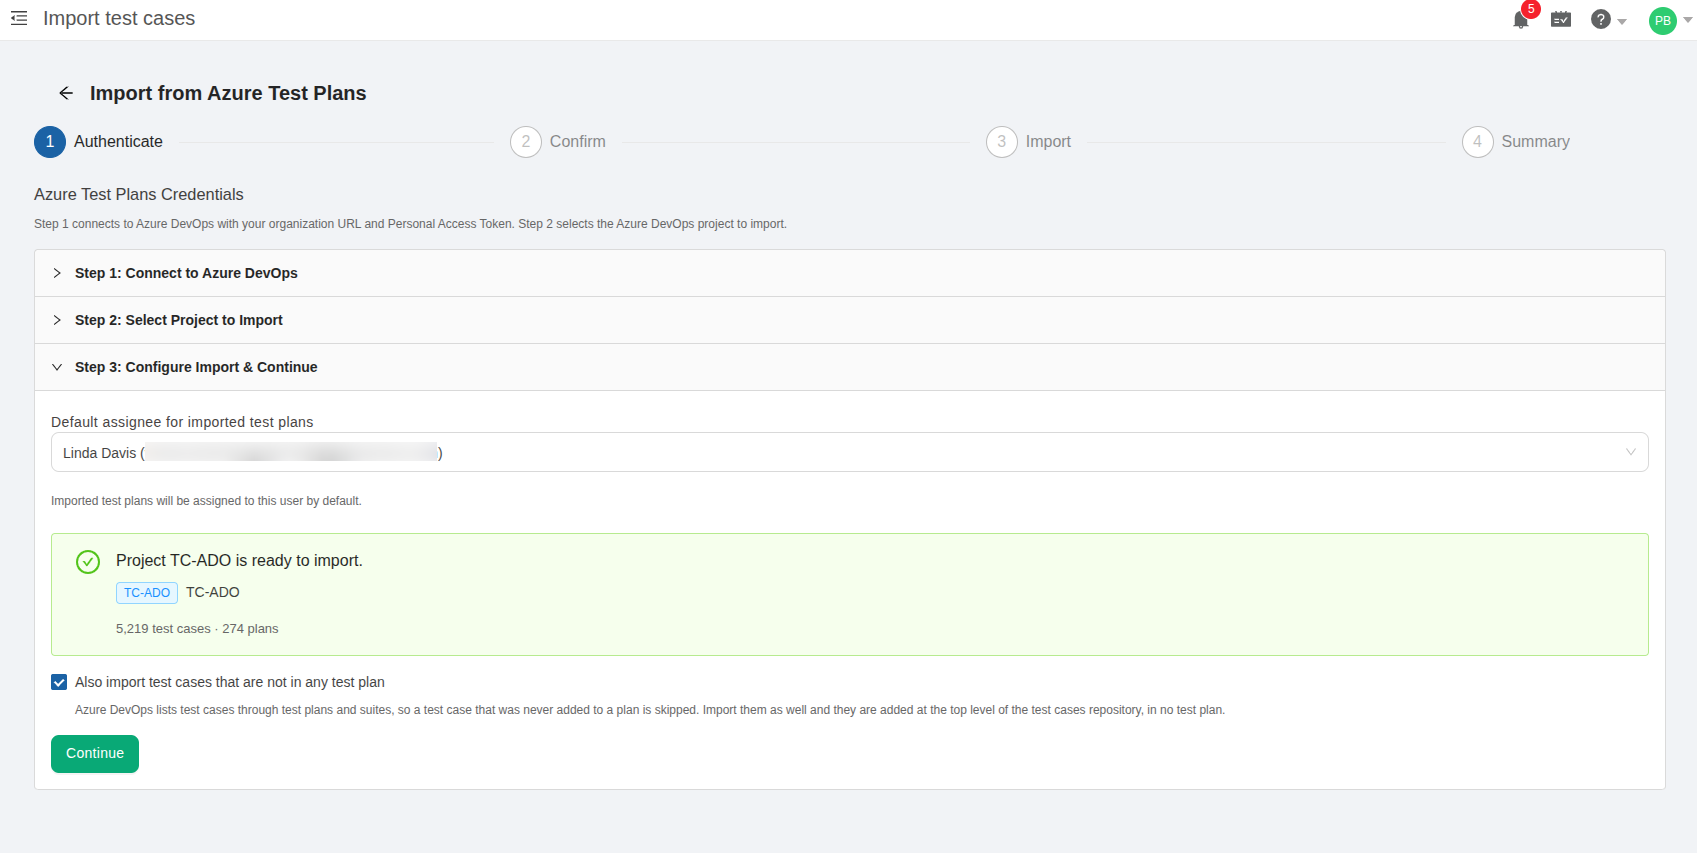Click the TC-ADO project tag

(147, 593)
